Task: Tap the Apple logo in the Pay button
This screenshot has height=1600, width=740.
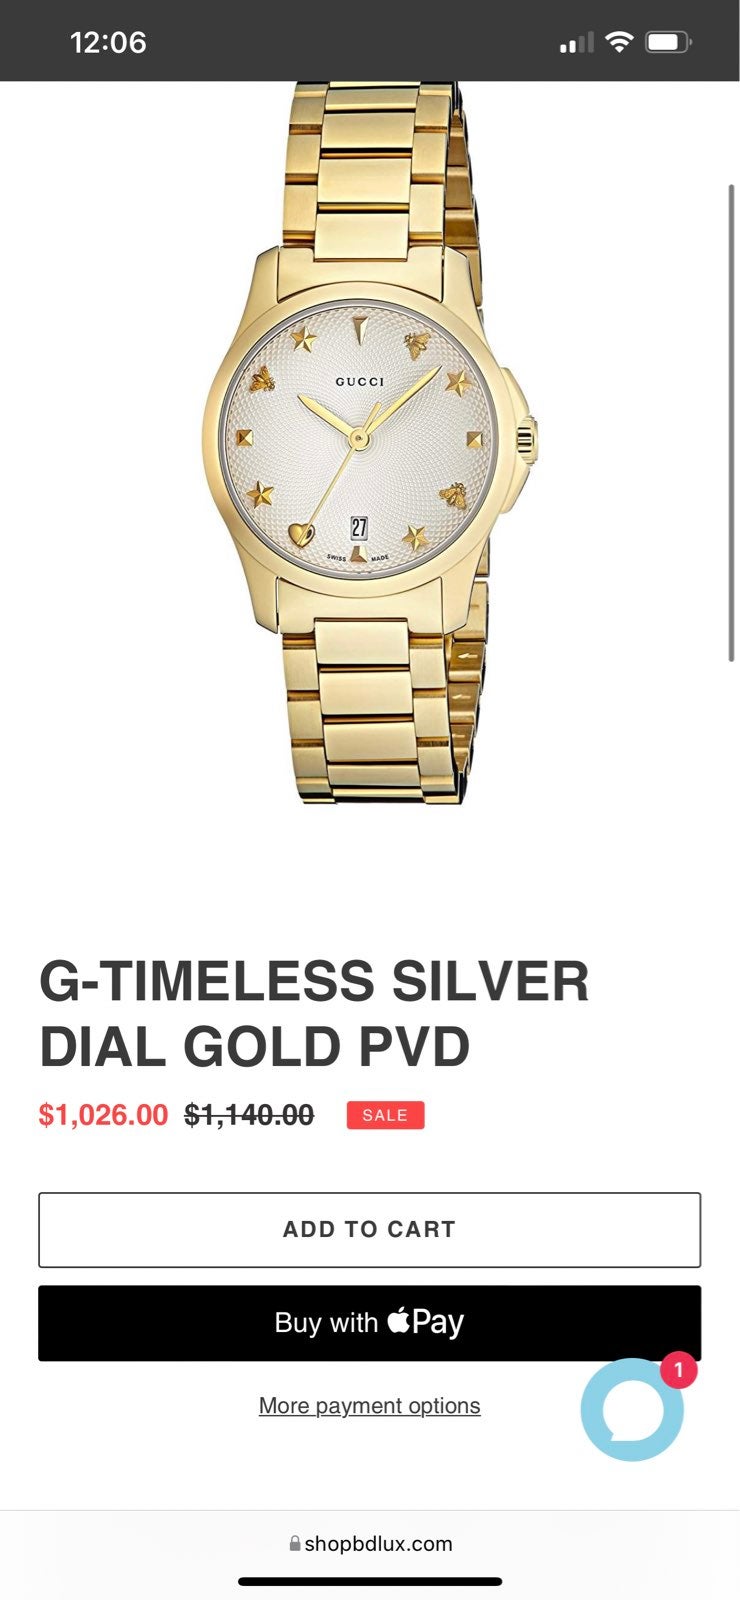Action: coord(399,1320)
